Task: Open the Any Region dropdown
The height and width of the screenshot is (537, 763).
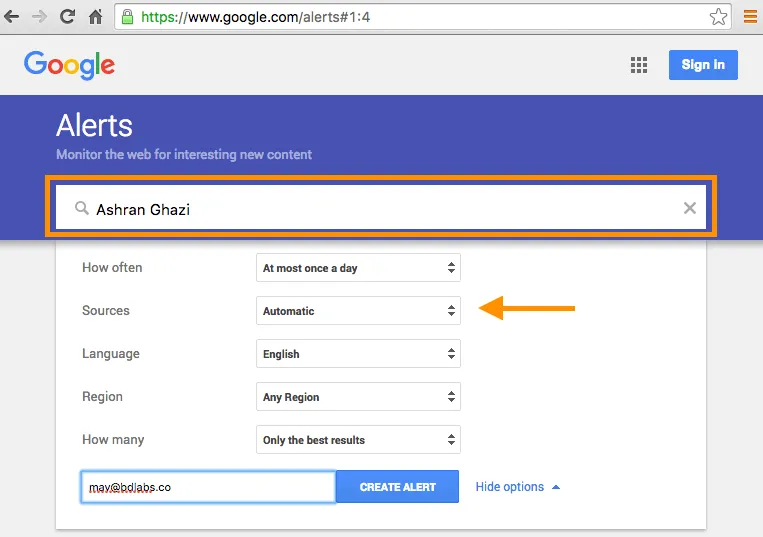Action: pyautogui.click(x=359, y=397)
